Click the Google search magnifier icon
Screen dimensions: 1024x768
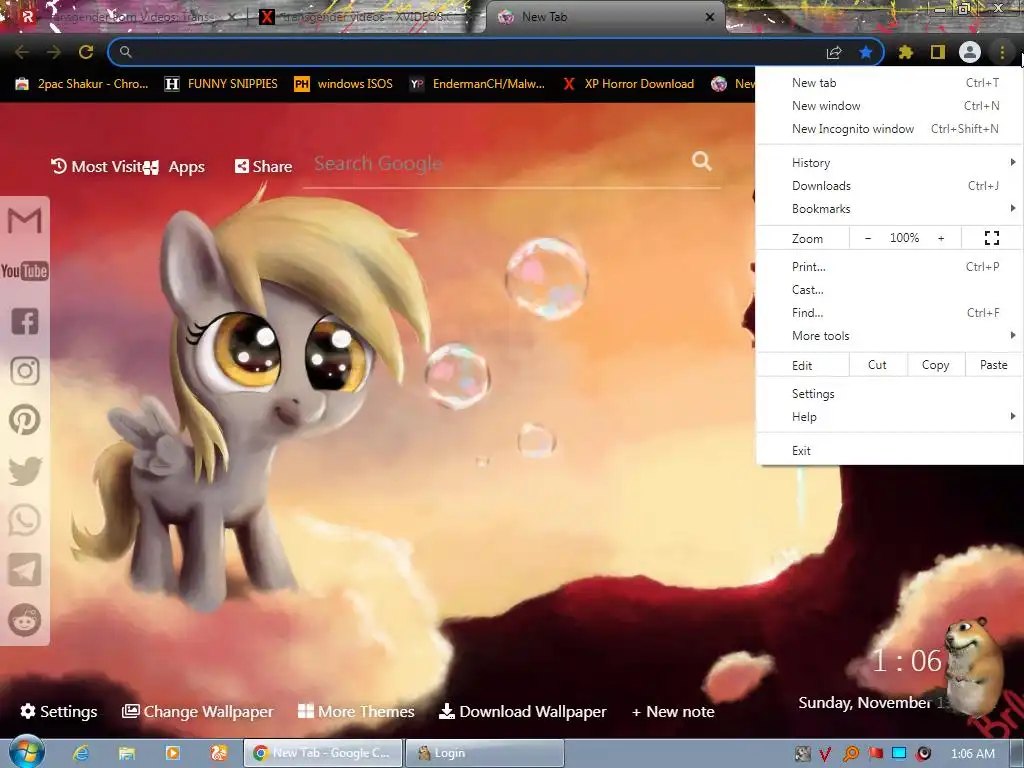coord(701,161)
